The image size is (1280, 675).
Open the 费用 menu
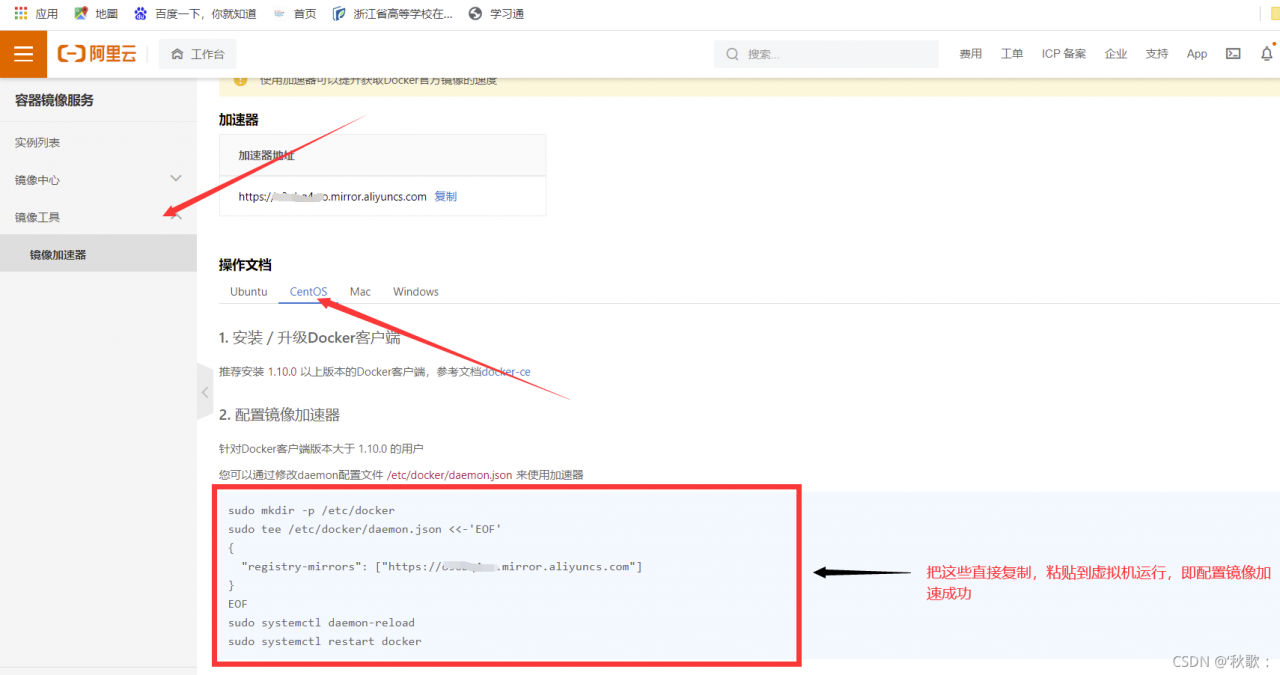point(971,54)
